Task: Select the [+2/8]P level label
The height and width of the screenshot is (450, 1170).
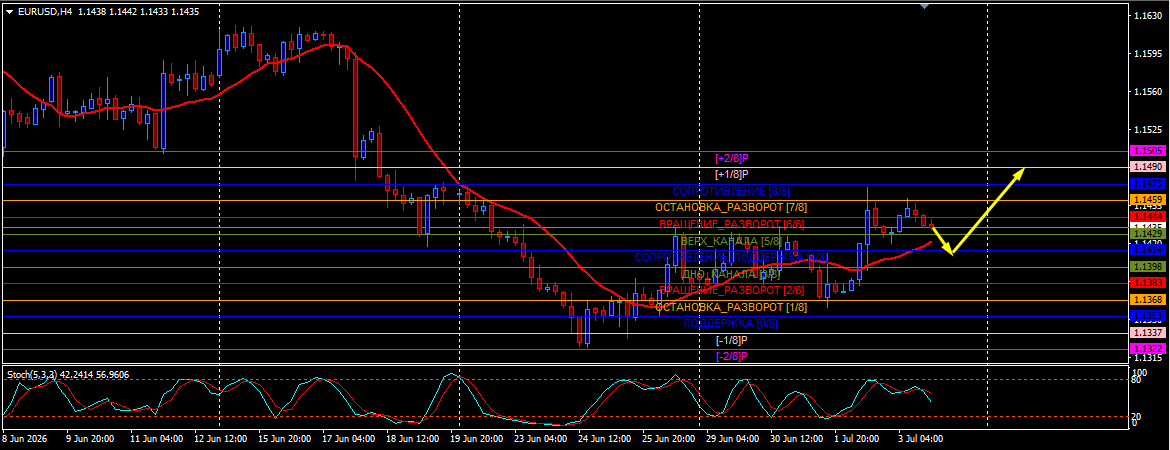Action: 731,158
